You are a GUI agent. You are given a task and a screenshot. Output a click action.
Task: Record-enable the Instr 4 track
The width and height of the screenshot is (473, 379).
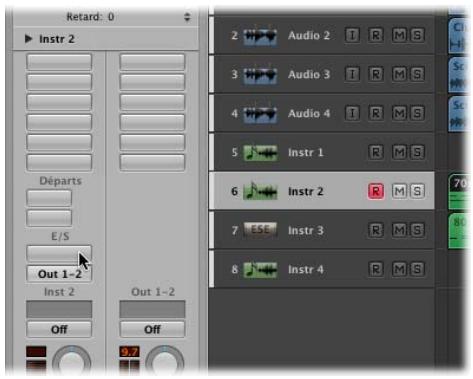point(376,269)
